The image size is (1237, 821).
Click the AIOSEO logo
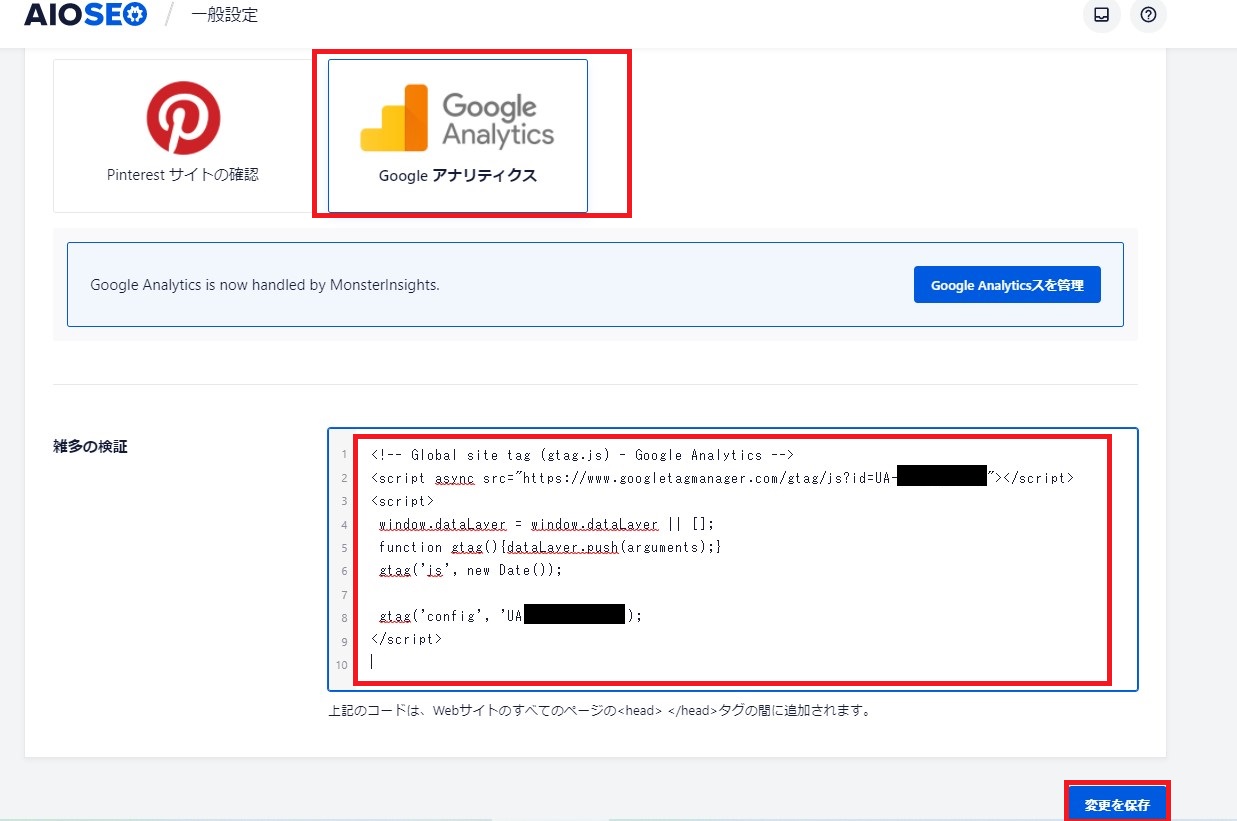(84, 15)
